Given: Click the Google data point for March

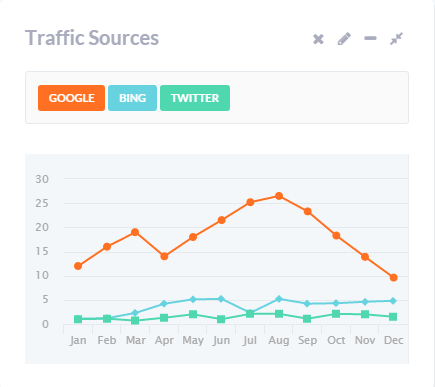Looking at the screenshot, I should tap(135, 232).
